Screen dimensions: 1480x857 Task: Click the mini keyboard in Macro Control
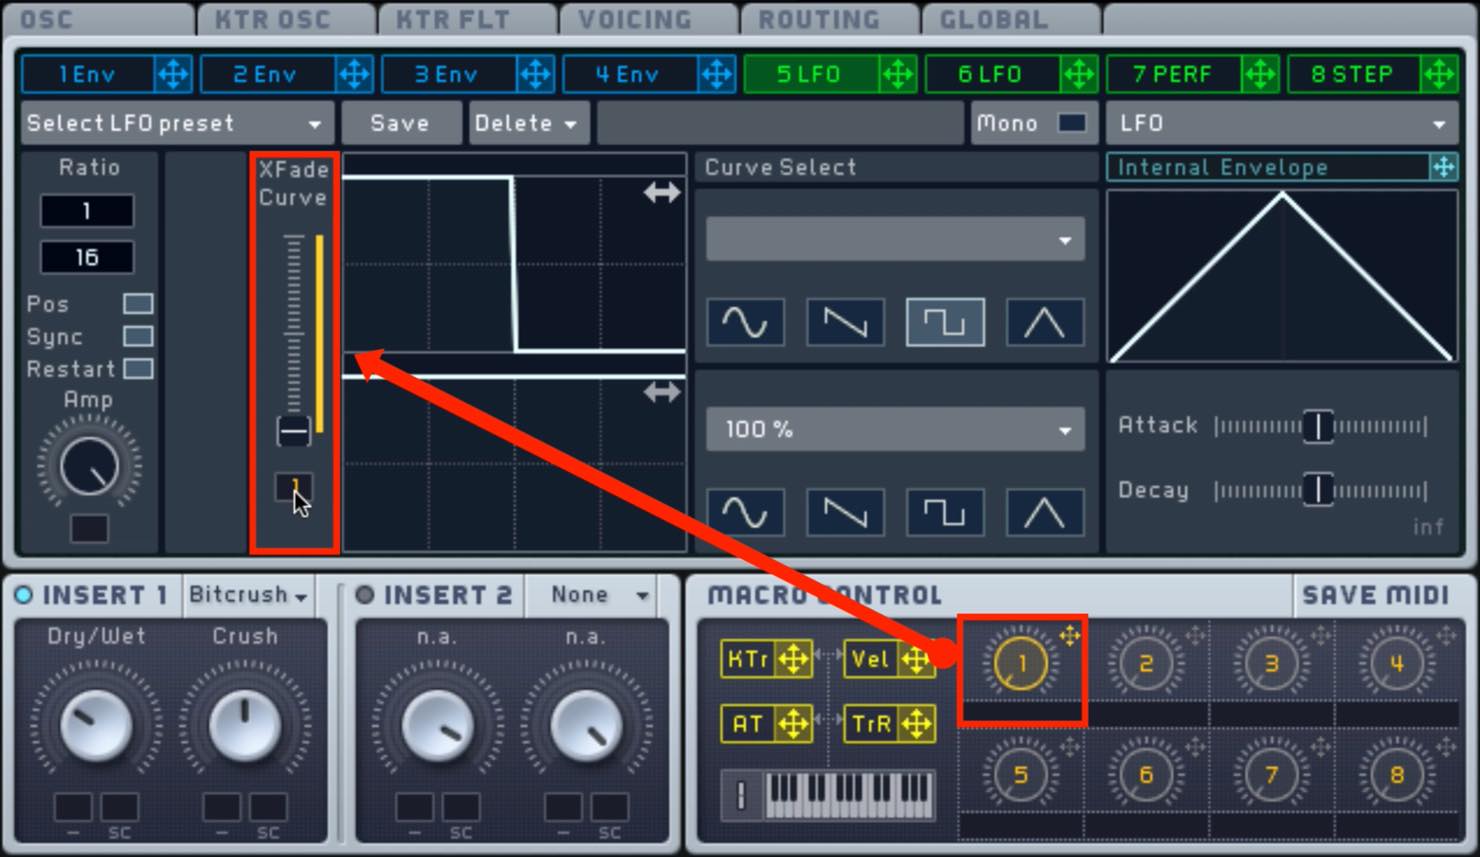tap(850, 796)
